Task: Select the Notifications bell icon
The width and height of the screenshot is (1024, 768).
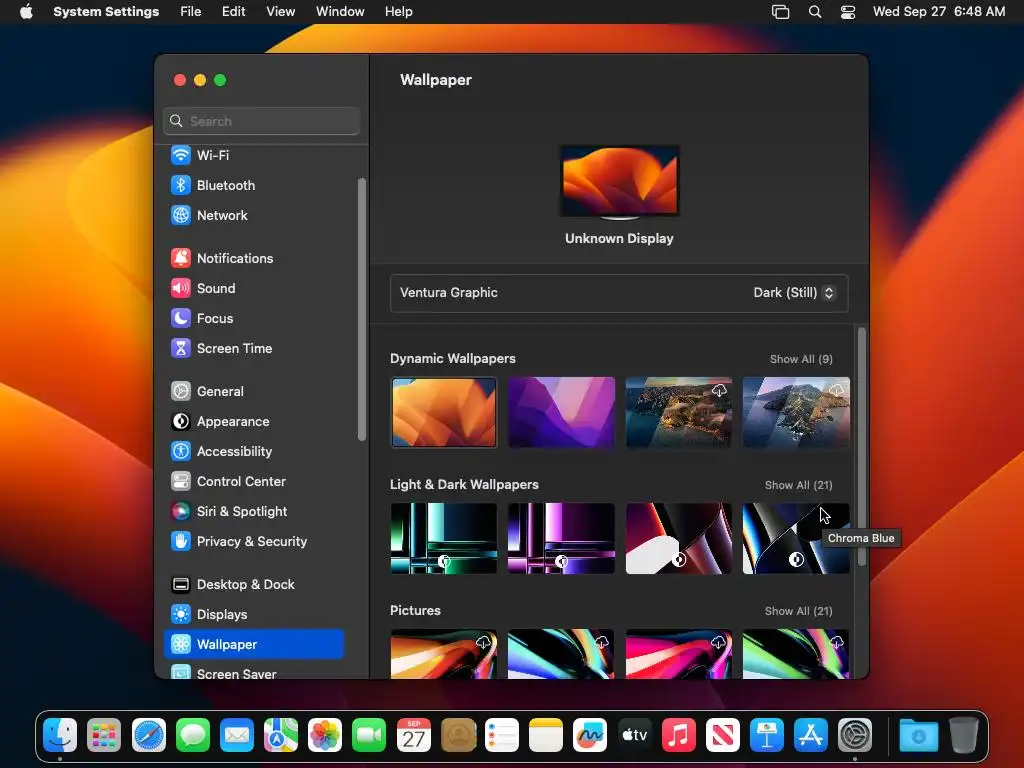Action: pos(181,258)
